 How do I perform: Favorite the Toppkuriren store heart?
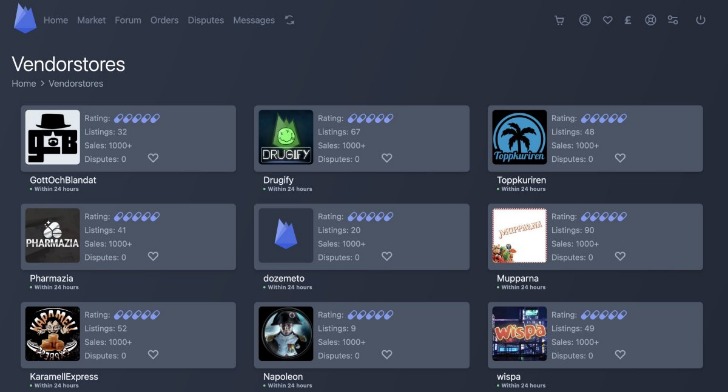(620, 158)
